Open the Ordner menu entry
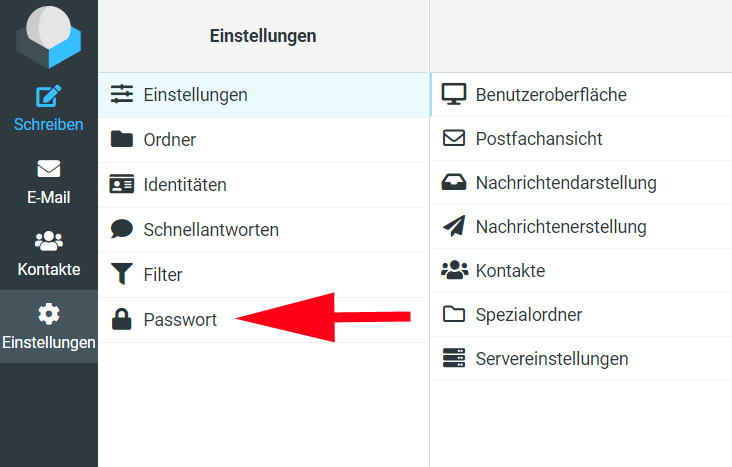732x467 pixels. coord(263,140)
